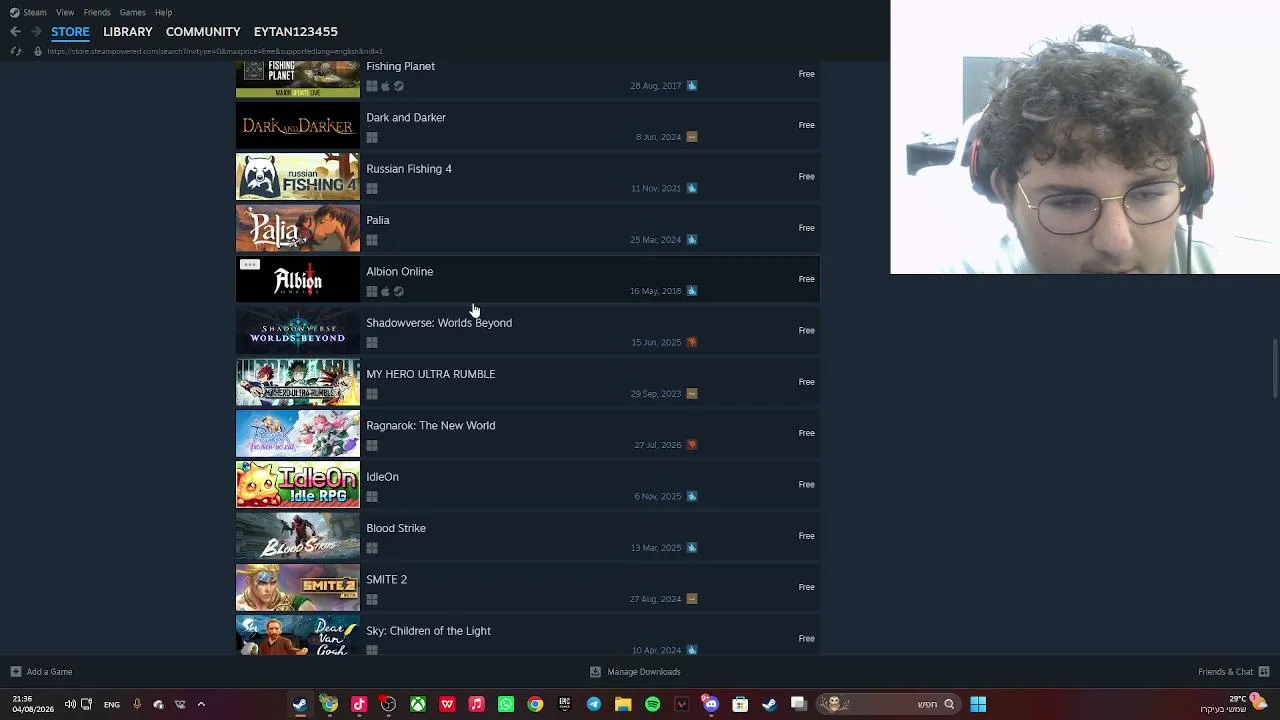Open the Albion Online options ellipsis badge
This screenshot has height=720, width=1280.
pos(250,265)
